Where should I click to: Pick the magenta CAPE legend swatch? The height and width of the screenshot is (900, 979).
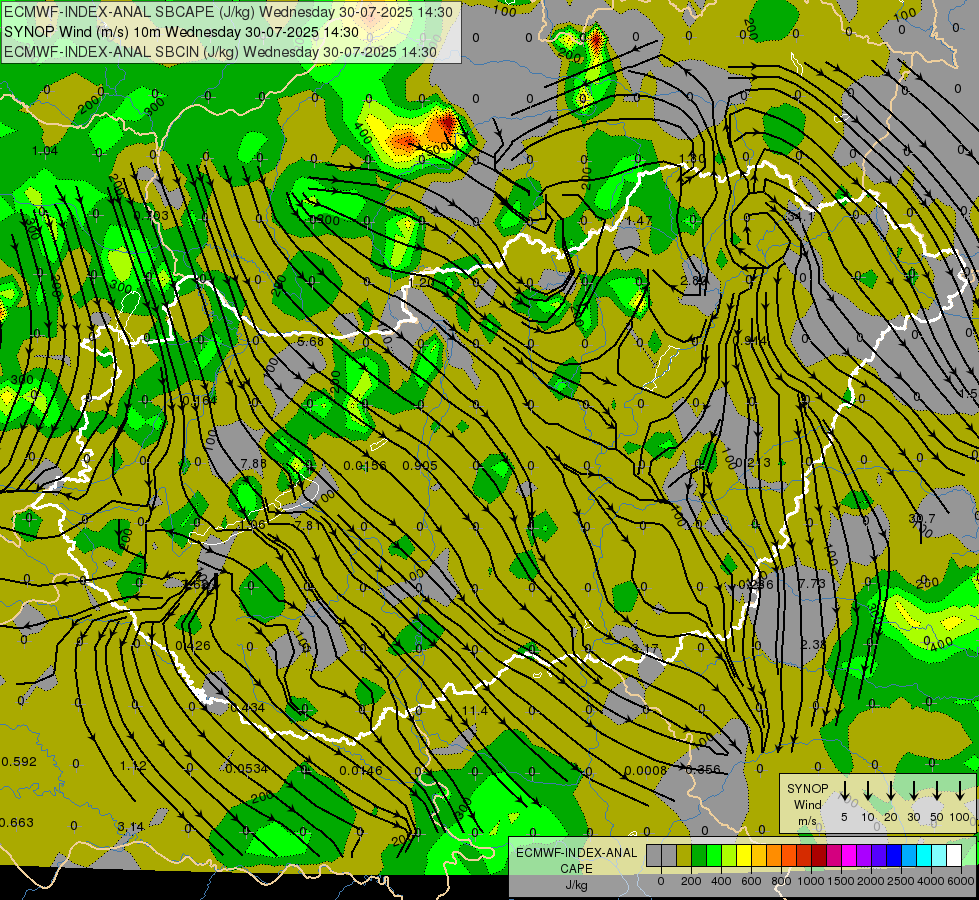click(x=849, y=856)
